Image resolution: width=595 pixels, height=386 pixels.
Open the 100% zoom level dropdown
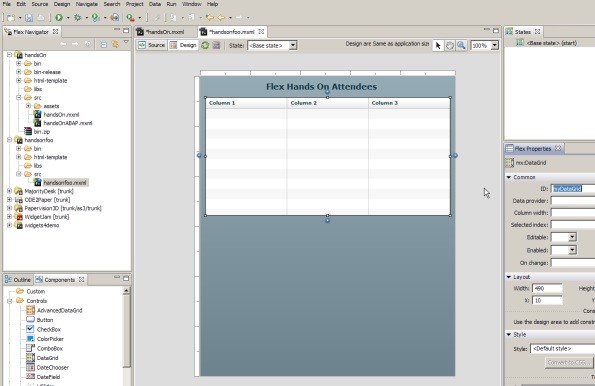(x=484, y=46)
